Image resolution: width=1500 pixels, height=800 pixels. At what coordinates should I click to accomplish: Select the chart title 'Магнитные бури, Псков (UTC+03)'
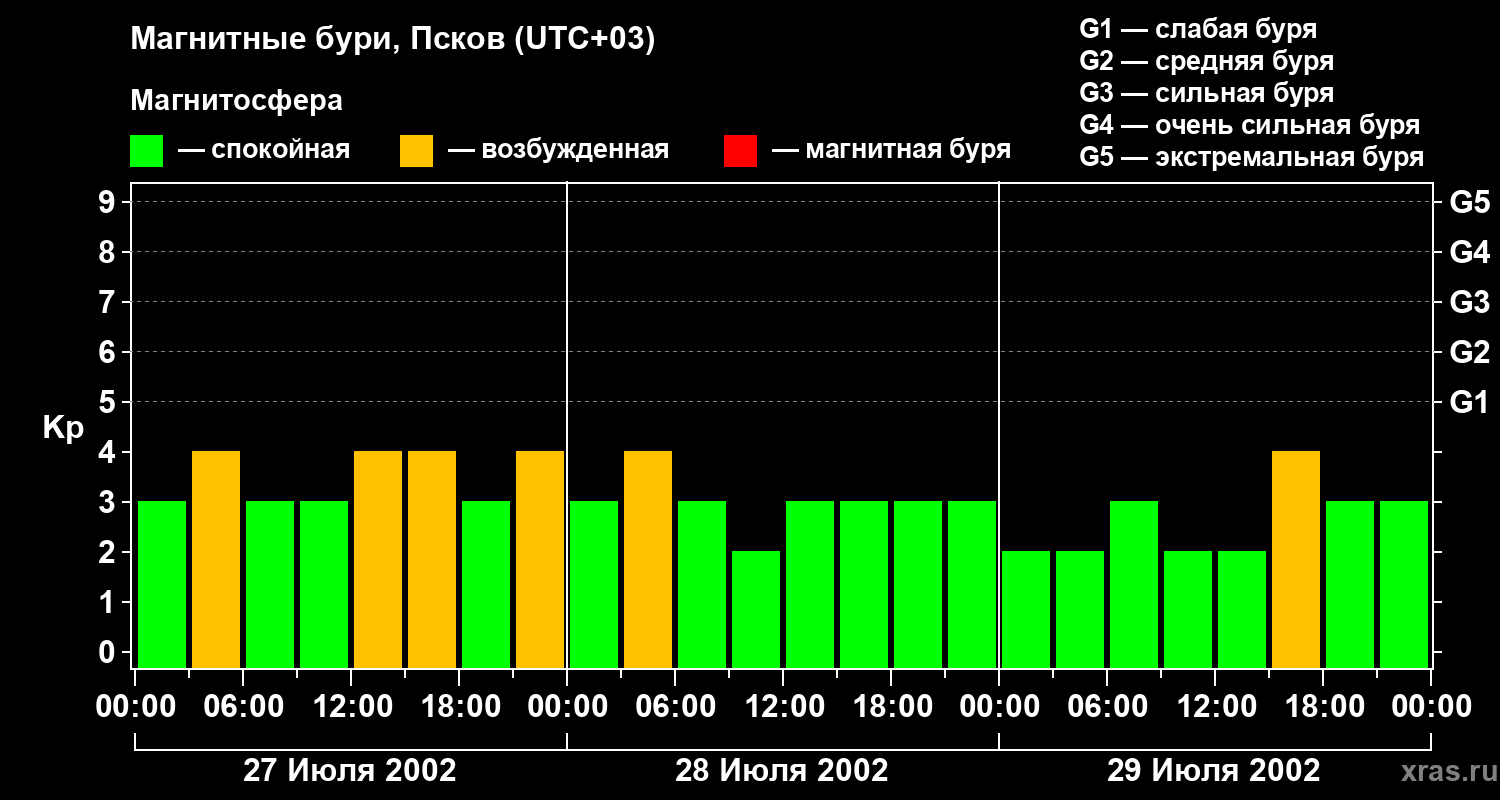(x=393, y=40)
